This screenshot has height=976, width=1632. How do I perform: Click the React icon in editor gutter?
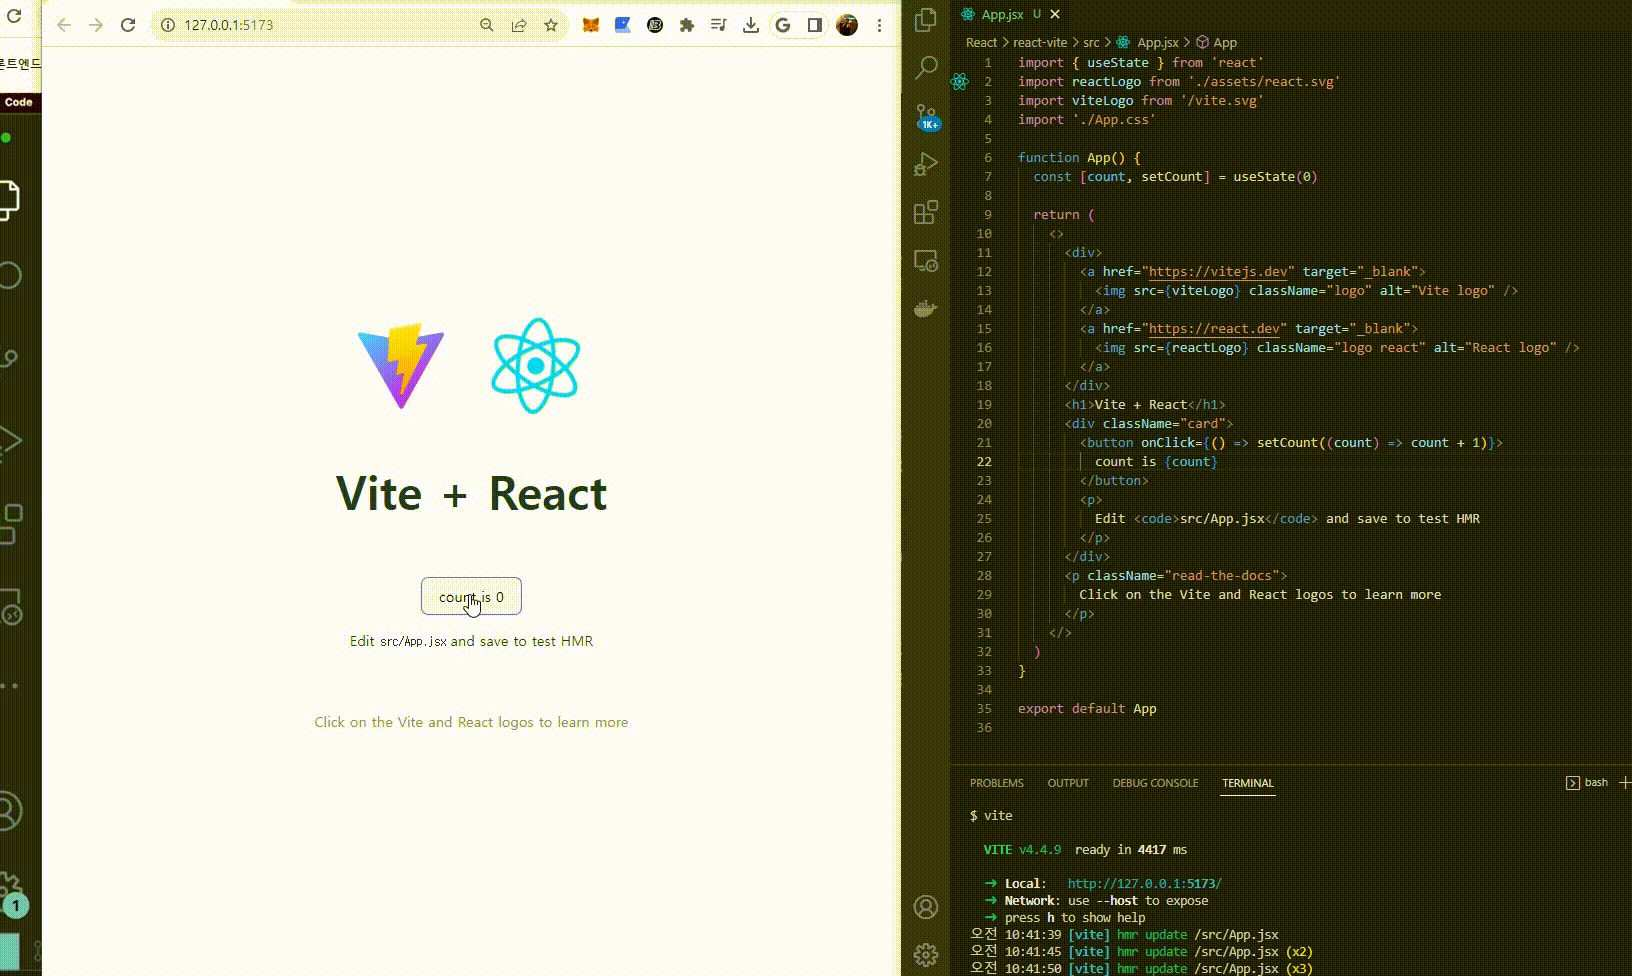coord(960,82)
